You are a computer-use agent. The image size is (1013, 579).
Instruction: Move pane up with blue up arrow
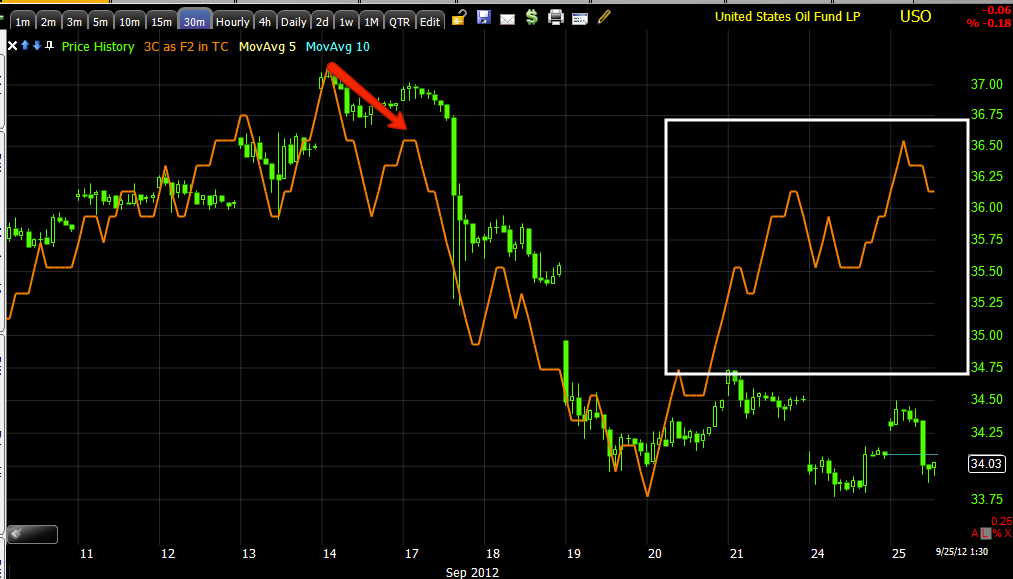(x=25, y=46)
